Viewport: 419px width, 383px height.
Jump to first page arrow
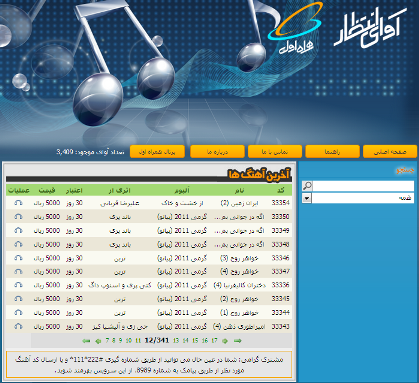86,341
